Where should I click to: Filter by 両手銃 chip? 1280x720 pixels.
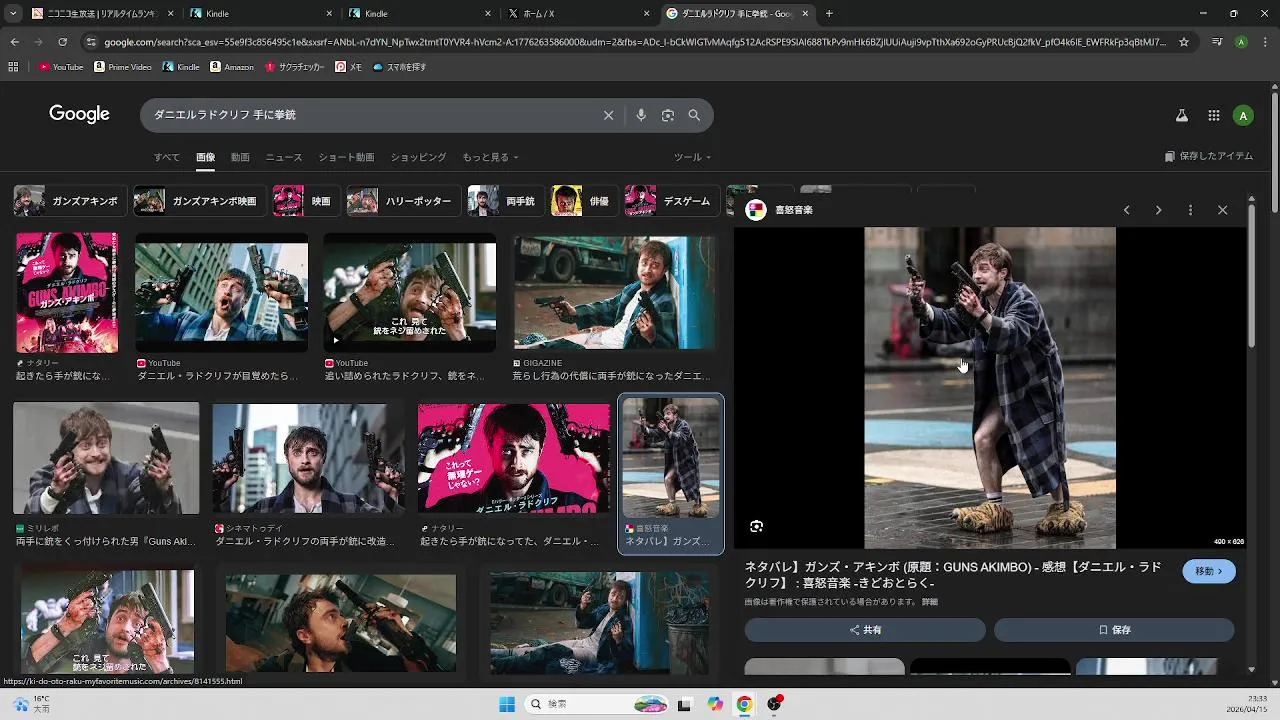pyautogui.click(x=505, y=201)
